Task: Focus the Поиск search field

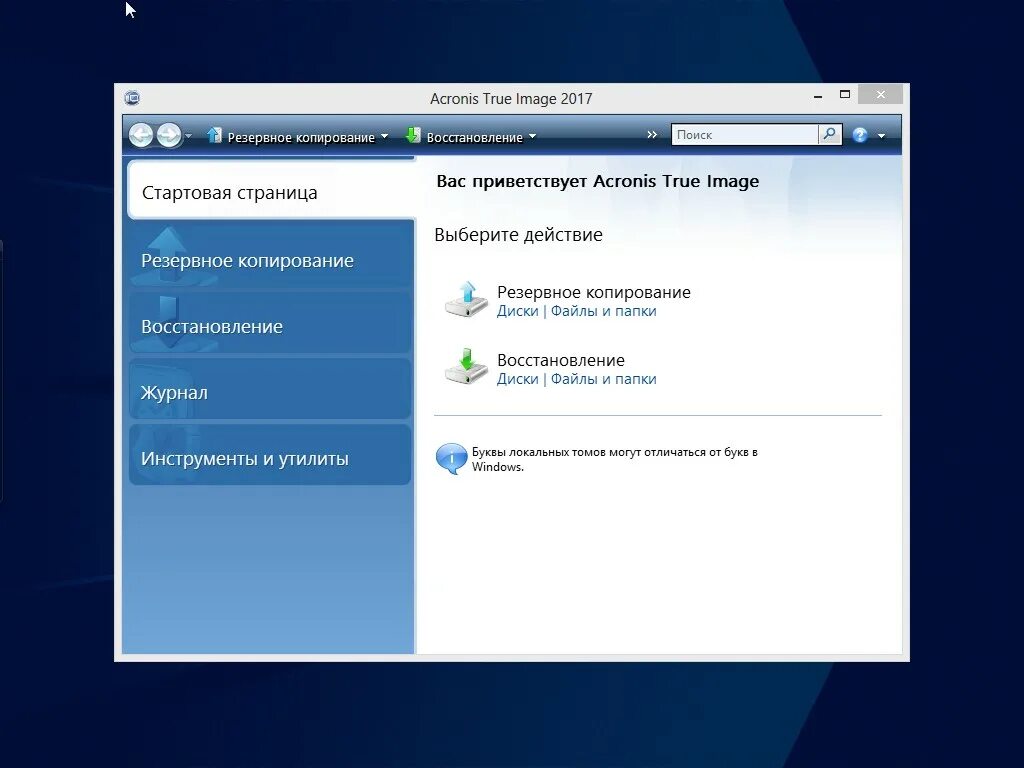Action: pos(744,135)
